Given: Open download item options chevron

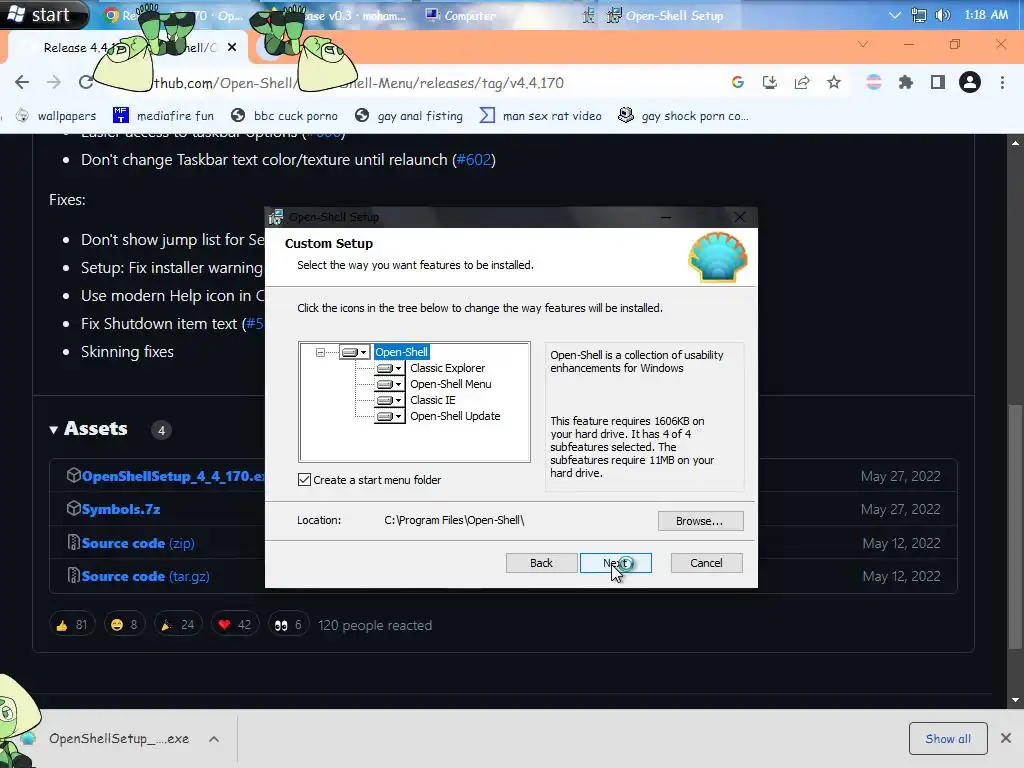Looking at the screenshot, I should [x=214, y=739].
